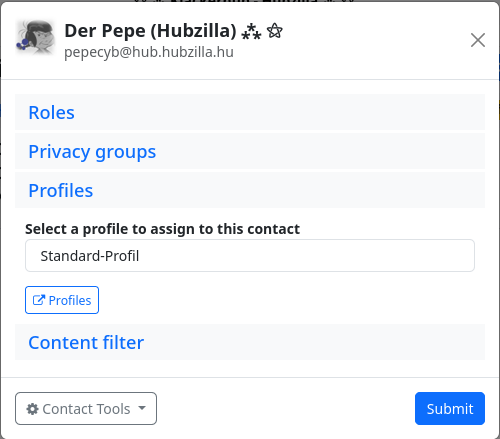Click the gear icon in Contact Tools
500x439 pixels.
32,409
